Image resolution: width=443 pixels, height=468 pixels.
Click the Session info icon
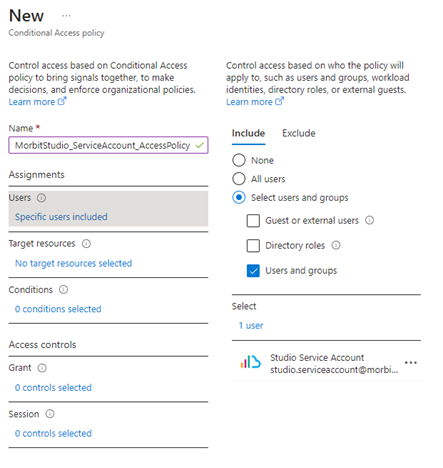[x=50, y=414]
